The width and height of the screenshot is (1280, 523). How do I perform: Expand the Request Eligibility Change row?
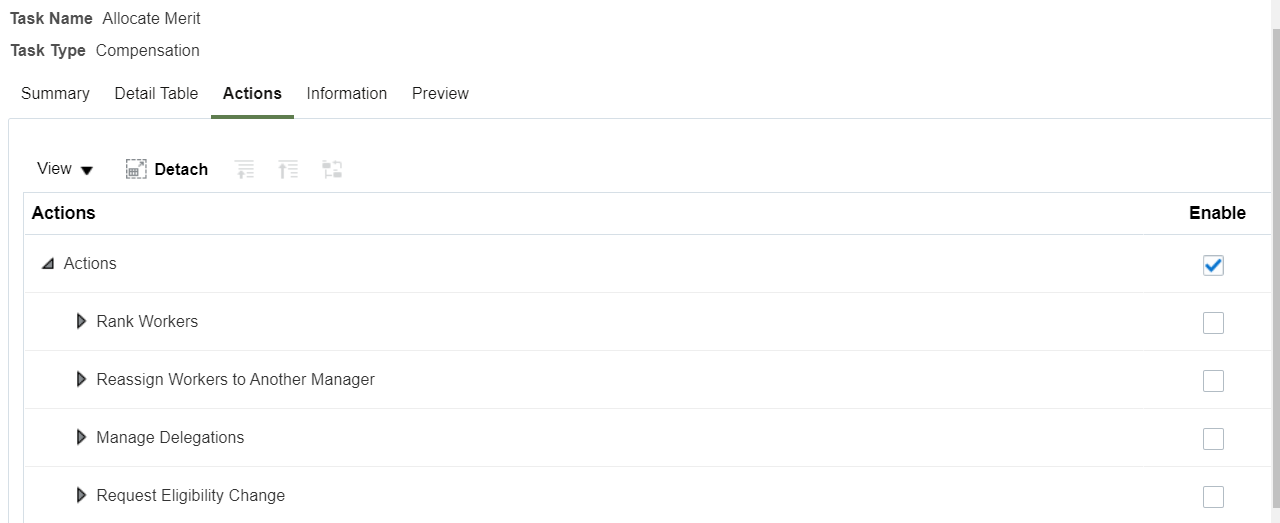click(82, 496)
